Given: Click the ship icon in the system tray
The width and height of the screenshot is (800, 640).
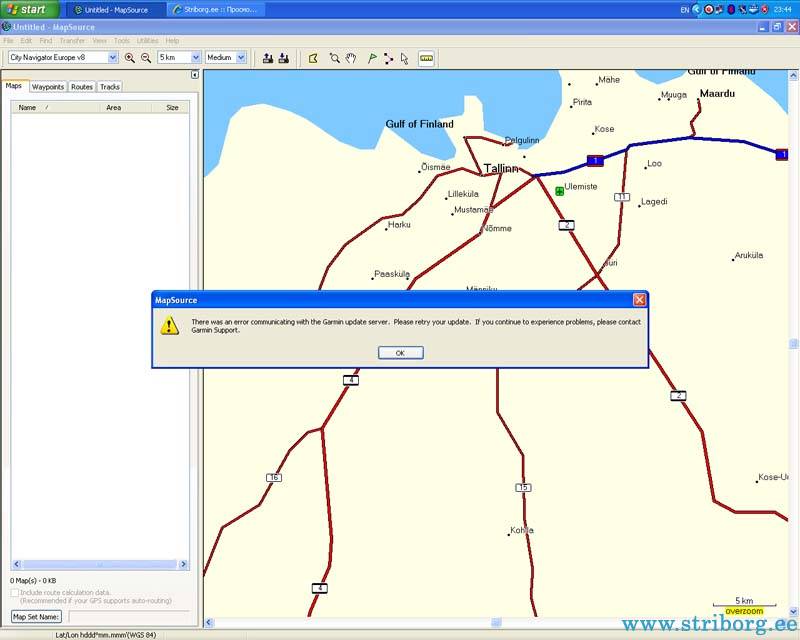Looking at the screenshot, I should point(754,9).
